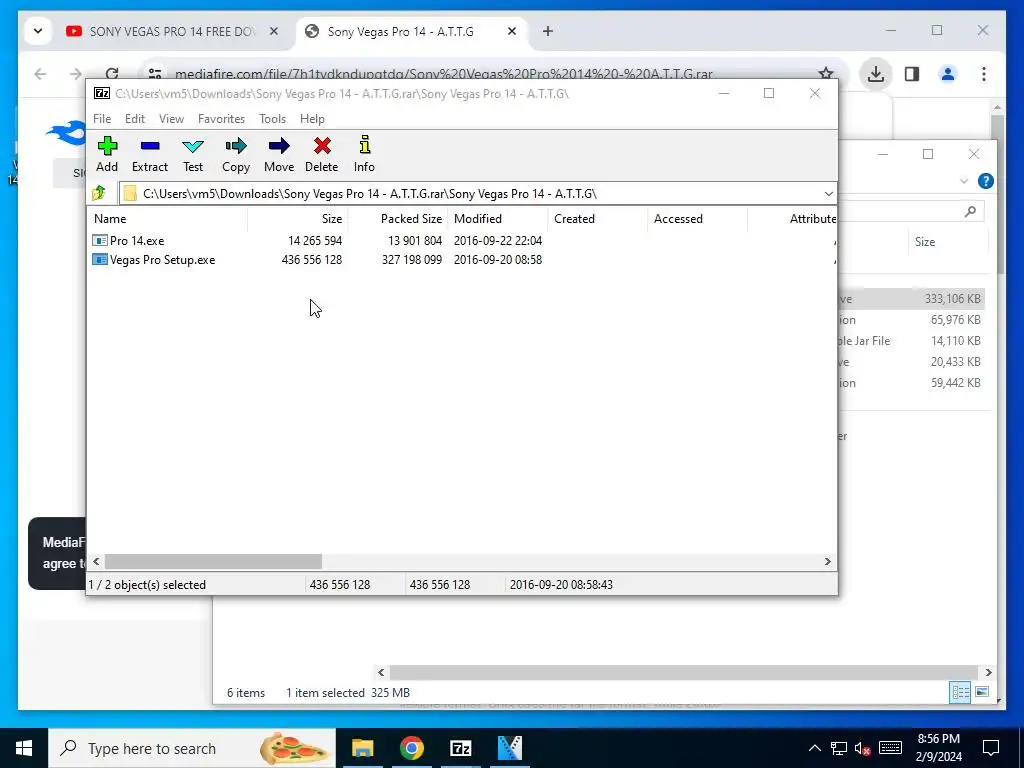Click the Add toolbar icon in 7-Zip

click(107, 154)
